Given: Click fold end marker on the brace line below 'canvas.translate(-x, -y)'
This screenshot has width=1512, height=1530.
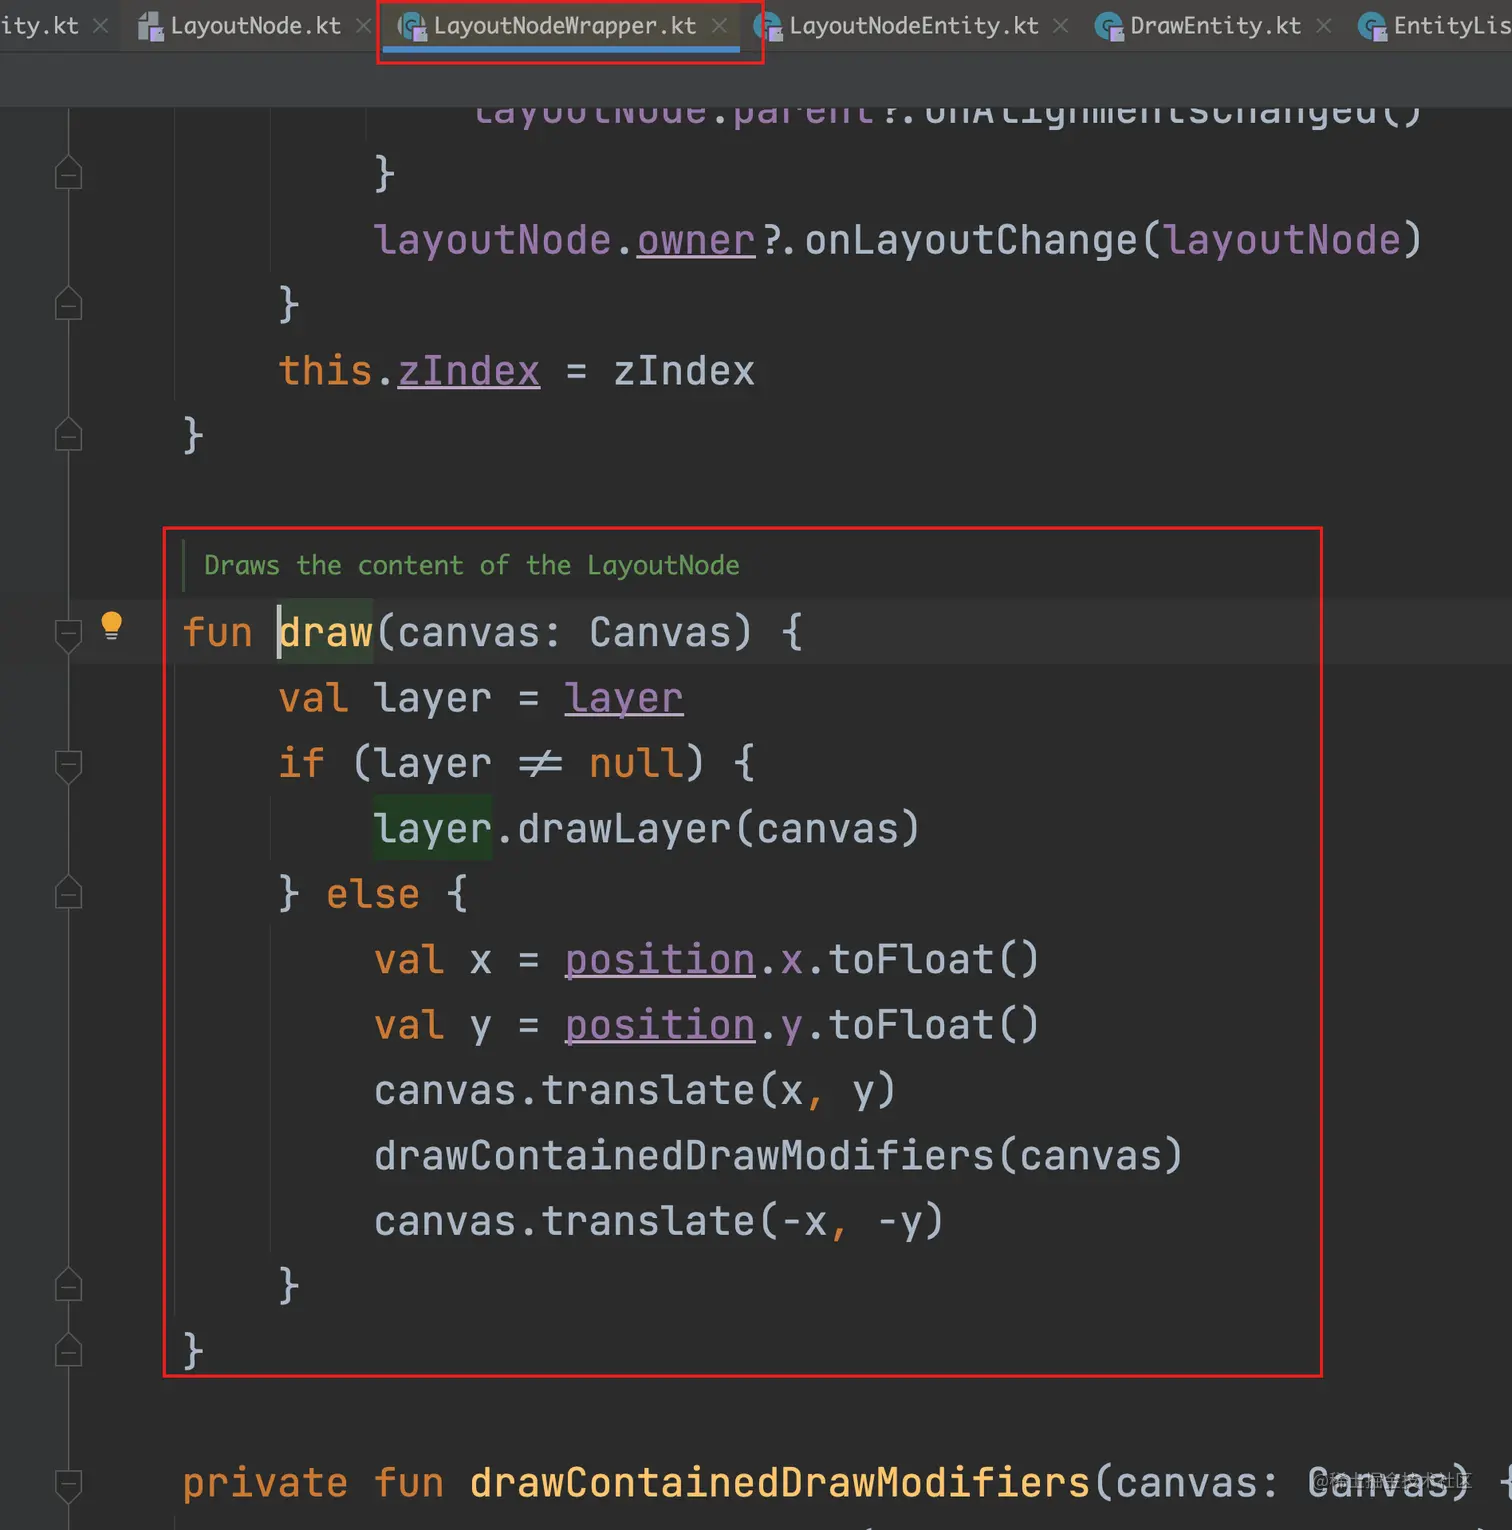Looking at the screenshot, I should 68,1284.
